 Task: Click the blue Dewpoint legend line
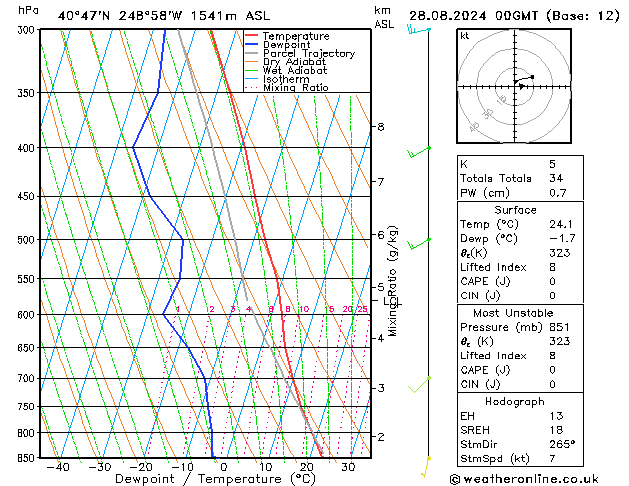252,45
